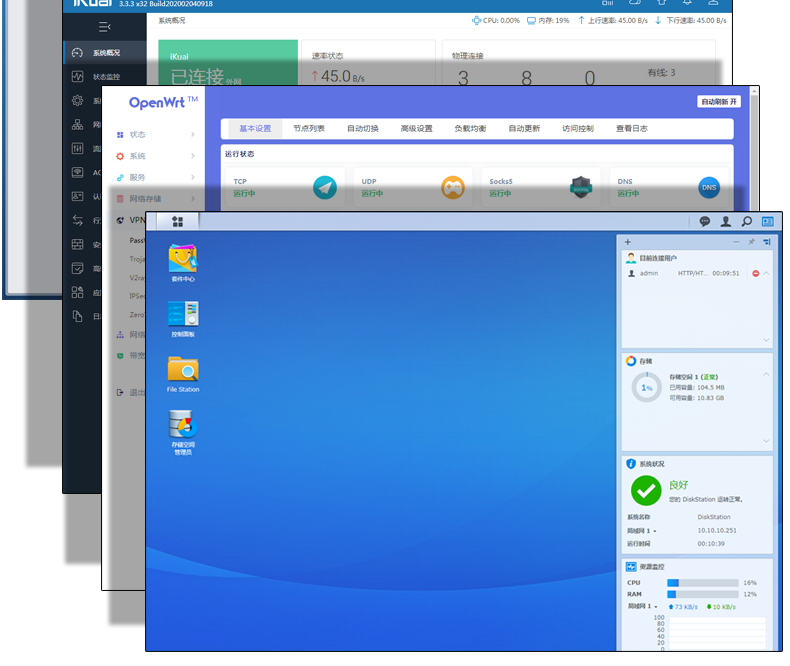The width and height of the screenshot is (790, 666).
Task: Click the gear settings icon in iKuai sidebar
Action: 77,100
